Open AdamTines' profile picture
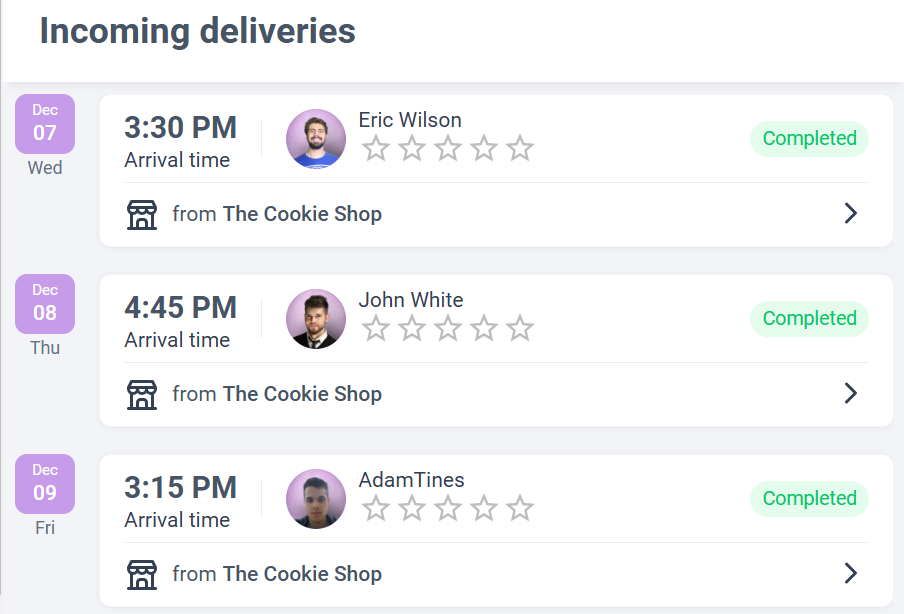 (x=316, y=499)
